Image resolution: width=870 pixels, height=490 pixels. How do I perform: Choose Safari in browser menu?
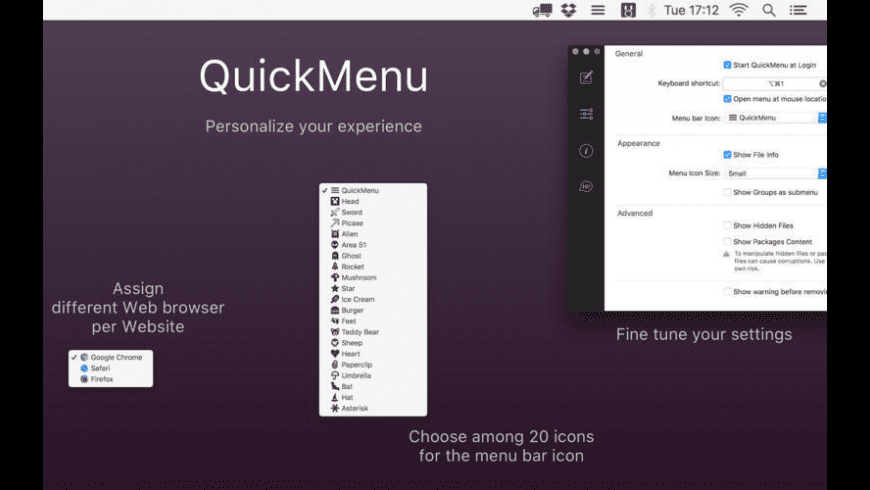click(110, 368)
